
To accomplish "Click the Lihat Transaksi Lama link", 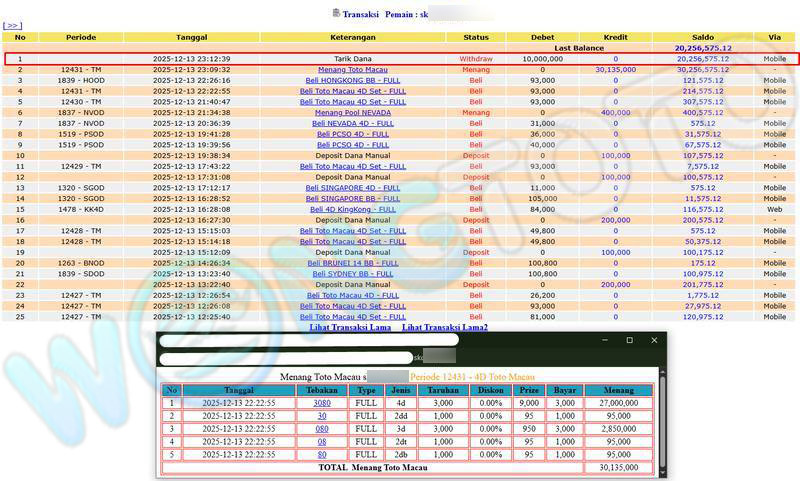I will [350, 327].
